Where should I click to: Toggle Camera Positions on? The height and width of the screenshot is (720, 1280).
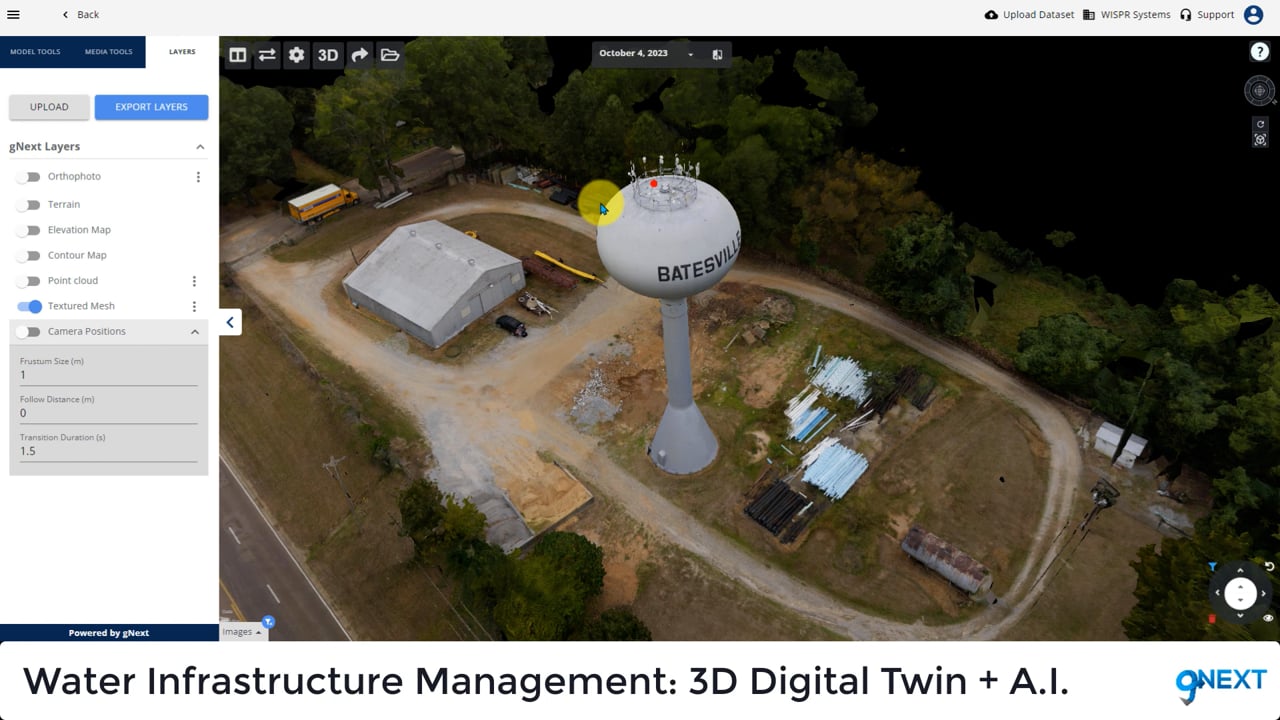point(29,332)
